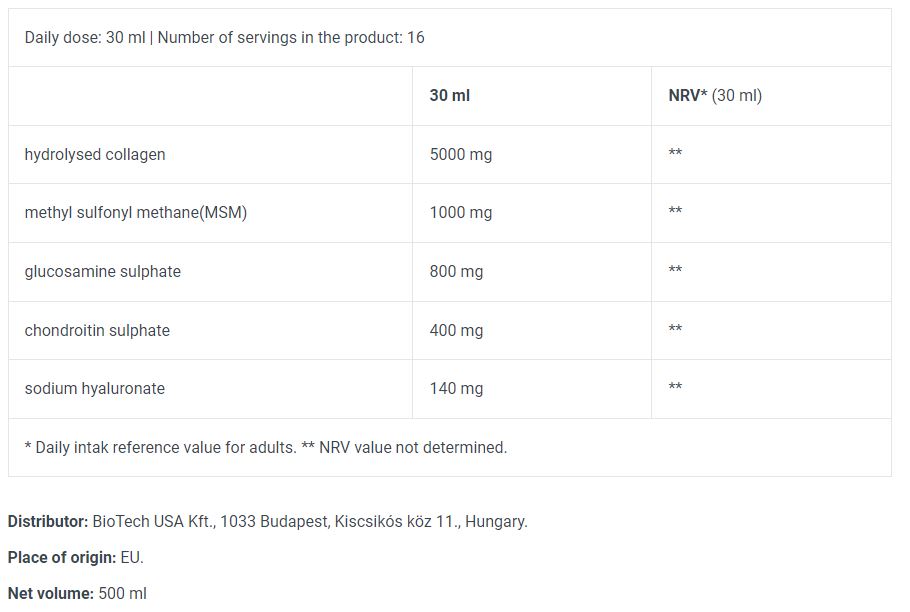Click the NRV footnote below the table
Screen dimensions: 910x612
point(265,448)
